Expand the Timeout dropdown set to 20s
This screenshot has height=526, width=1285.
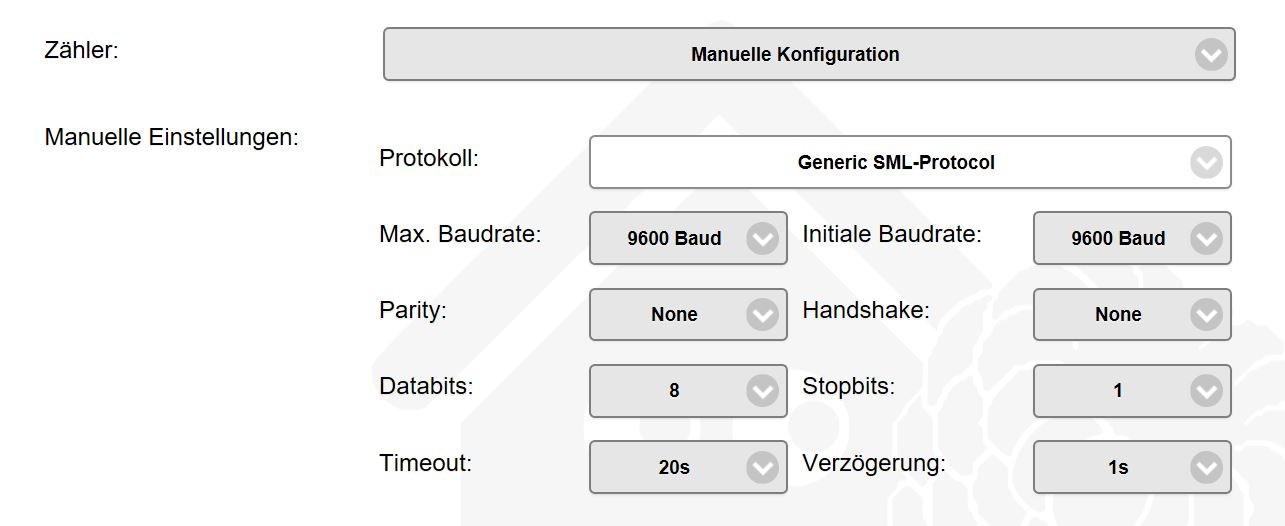click(x=674, y=467)
